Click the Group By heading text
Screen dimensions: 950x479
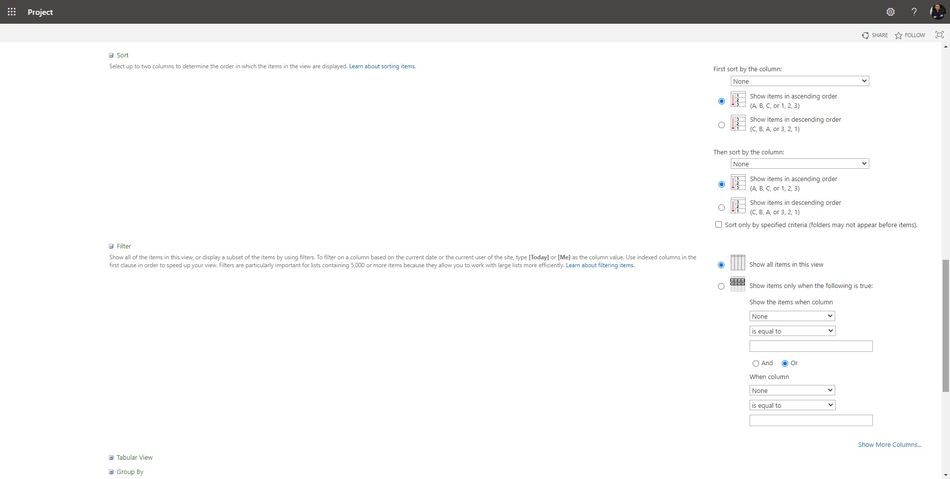click(x=130, y=472)
